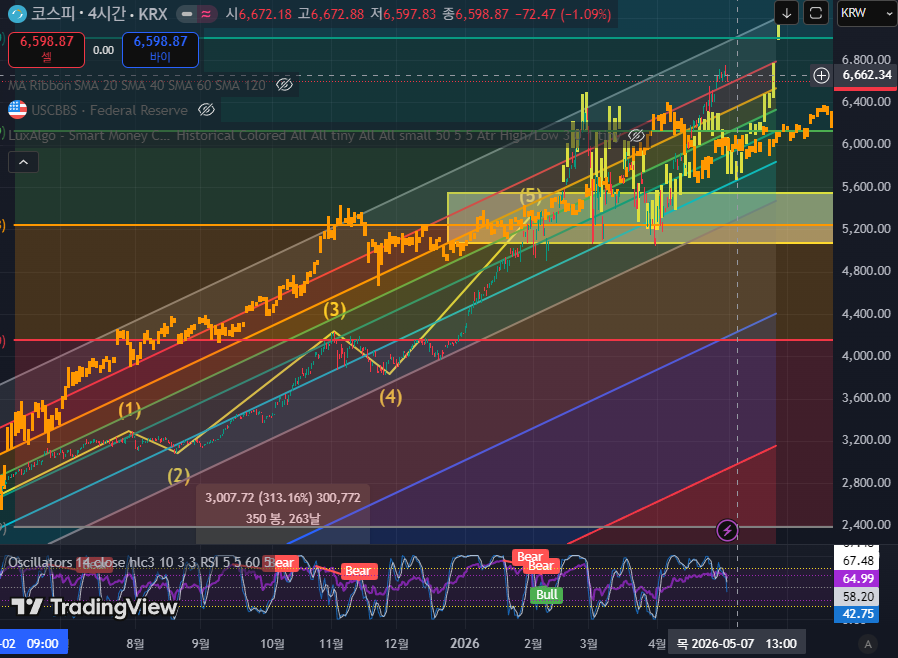
Task: Click the fullscreen frame icon at top right
Action: [x=816, y=13]
